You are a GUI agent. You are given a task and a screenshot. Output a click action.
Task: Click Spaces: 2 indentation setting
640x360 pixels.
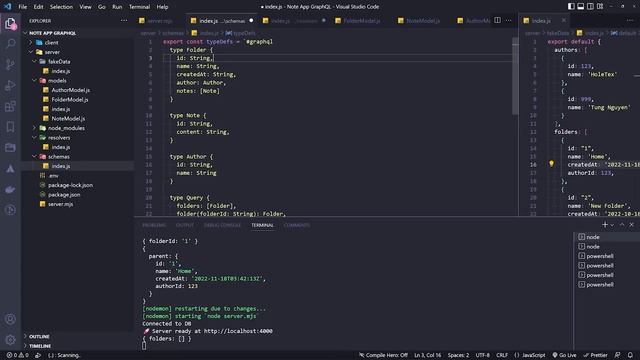pos(458,355)
